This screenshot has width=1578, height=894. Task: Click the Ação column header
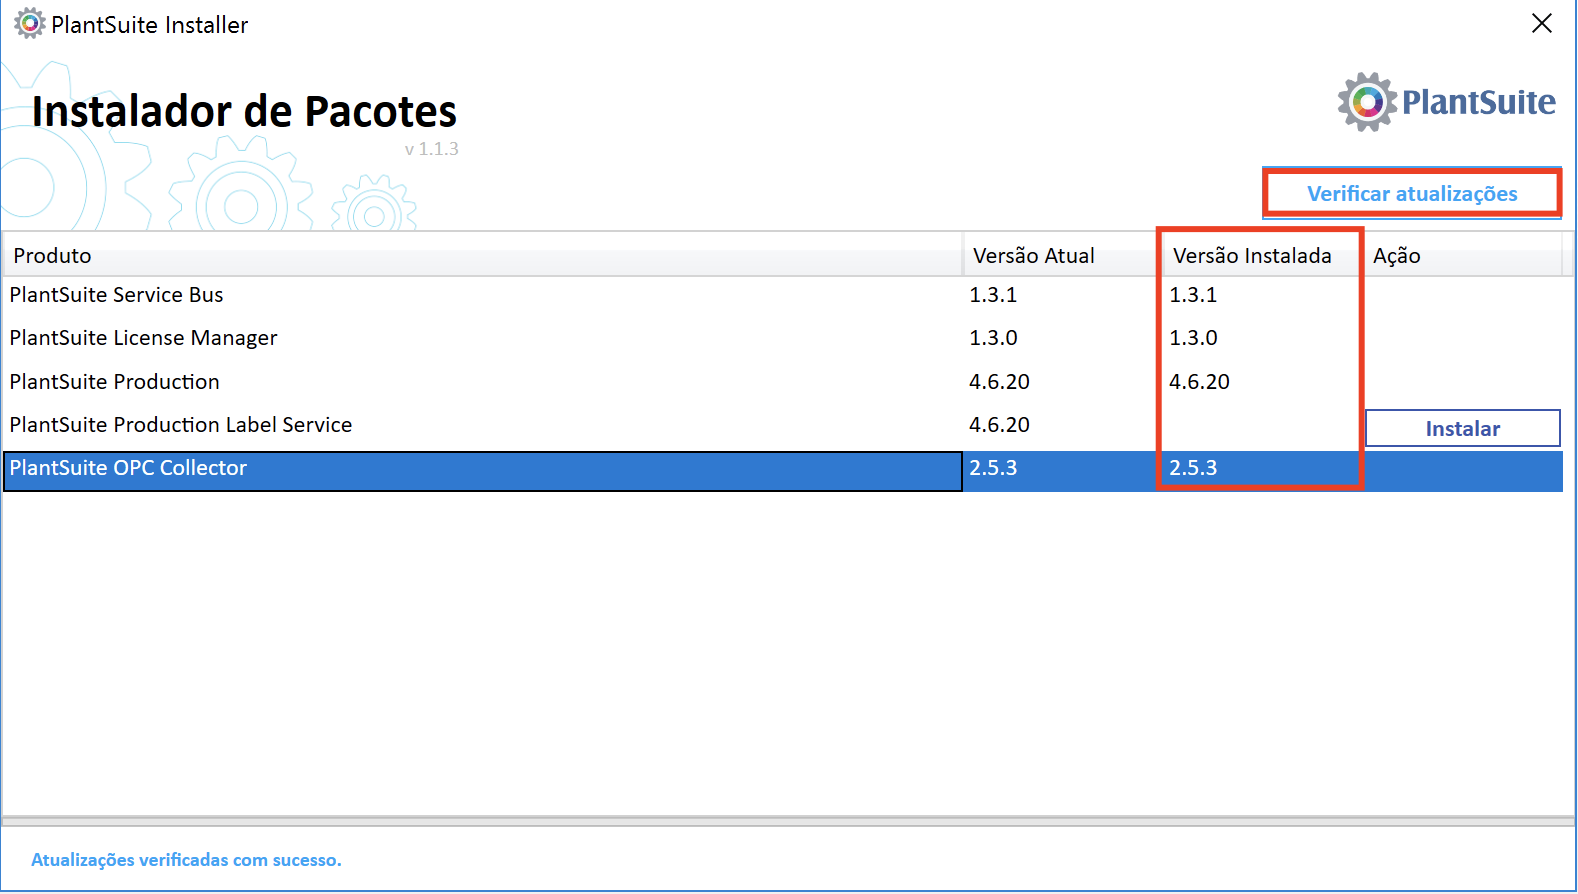(1462, 255)
